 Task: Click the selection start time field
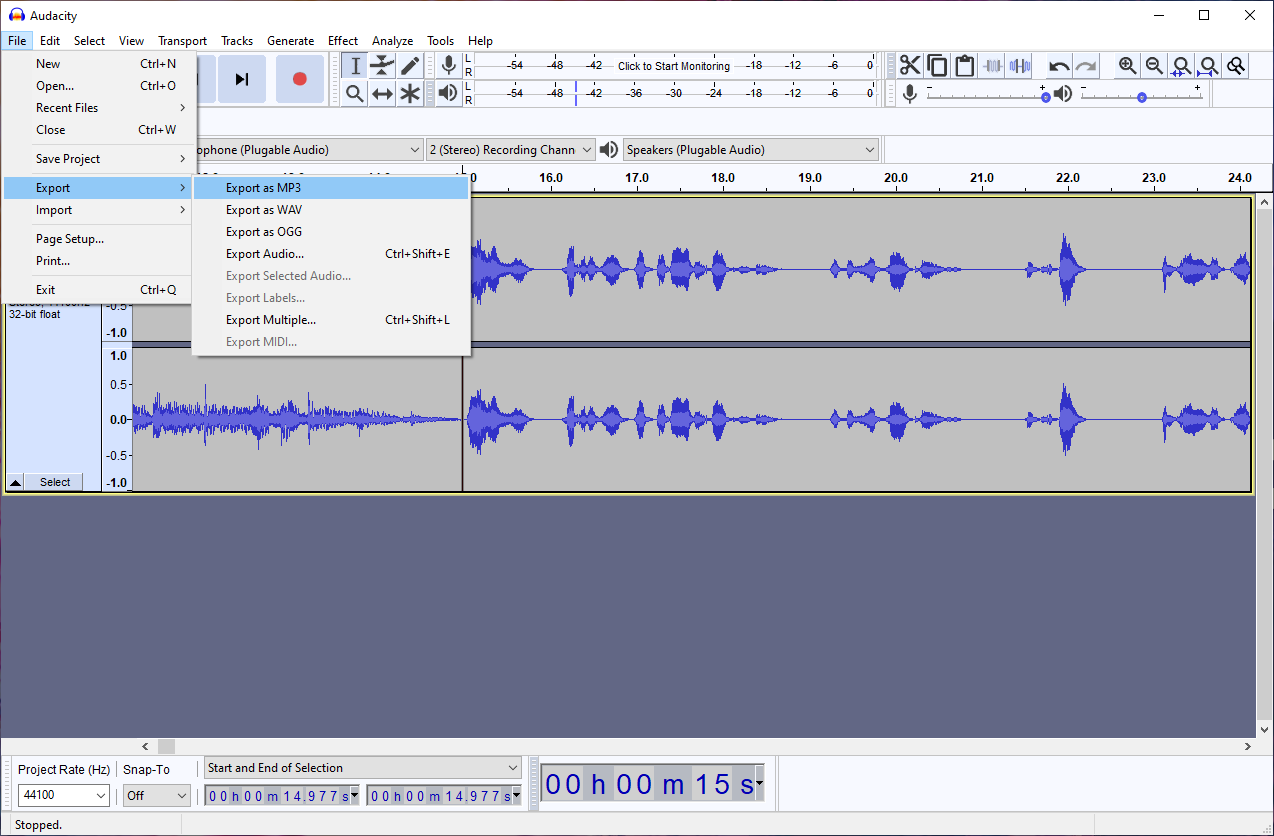coord(282,796)
